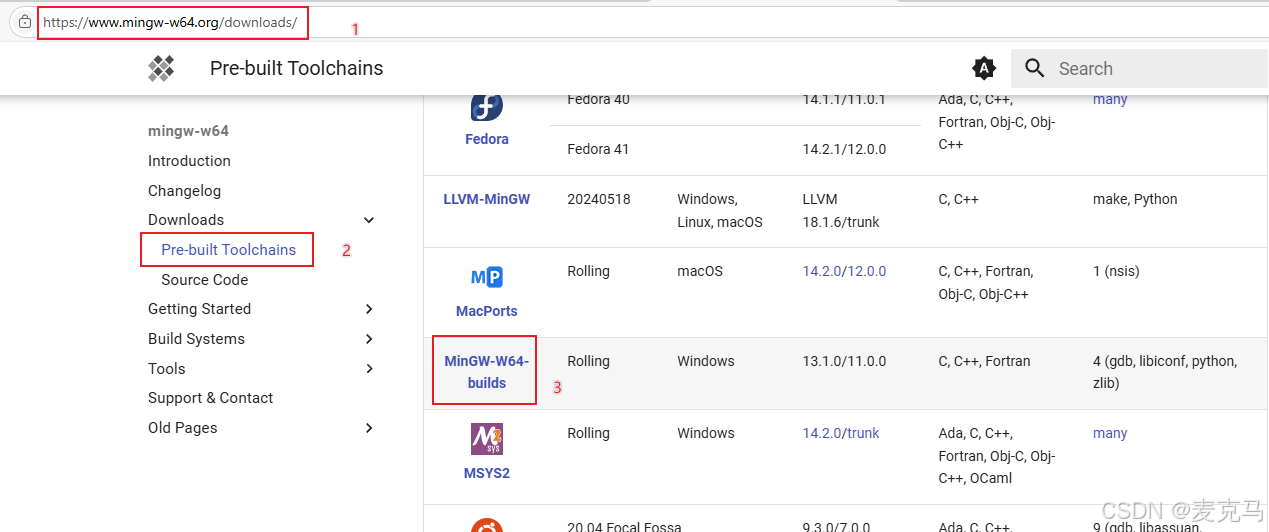This screenshot has width=1269, height=532.
Task: Click the mingw-w64 sidebar heading
Action: pos(188,131)
